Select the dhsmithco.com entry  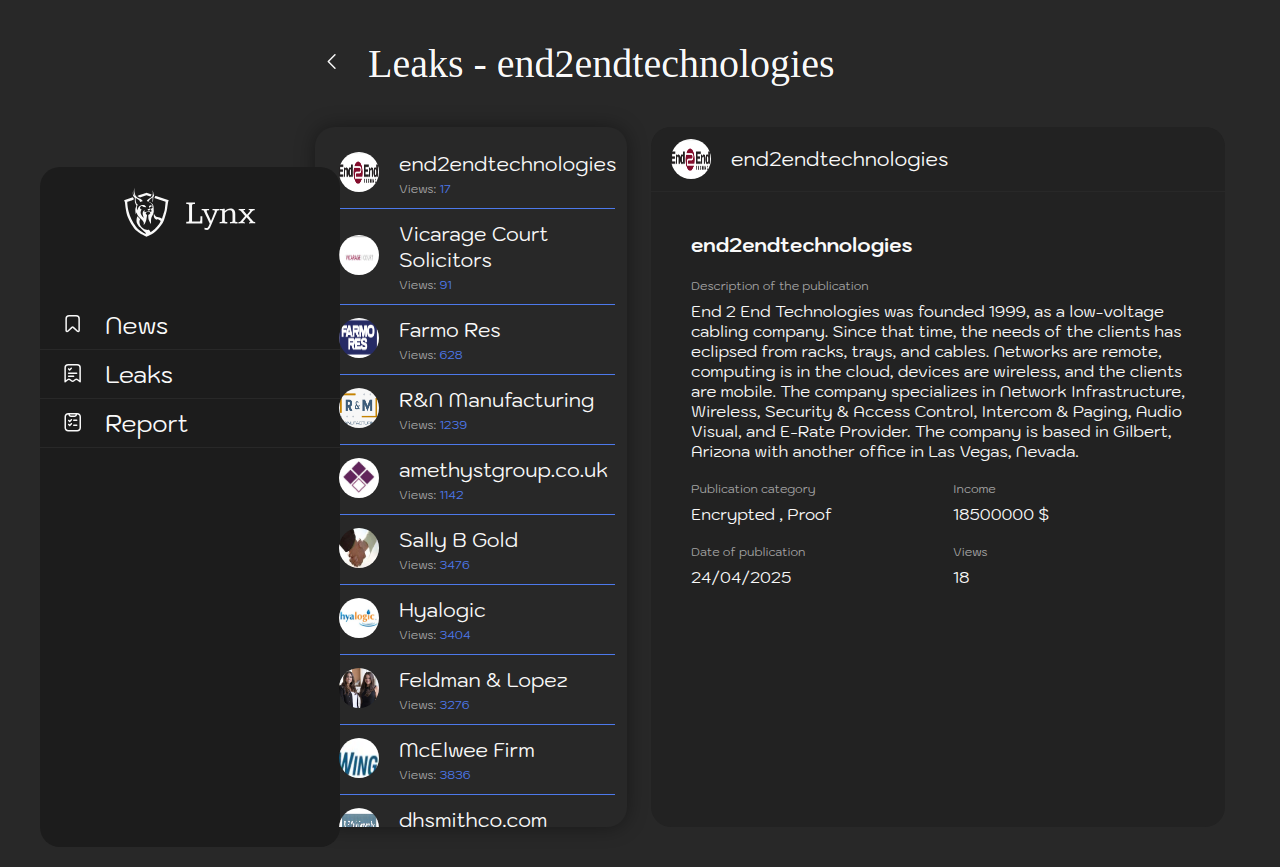(473, 820)
